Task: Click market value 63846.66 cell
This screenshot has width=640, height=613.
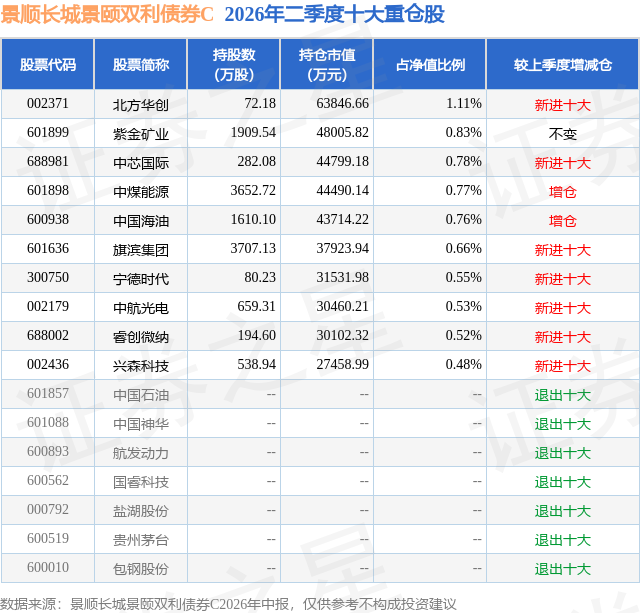Action: point(342,104)
